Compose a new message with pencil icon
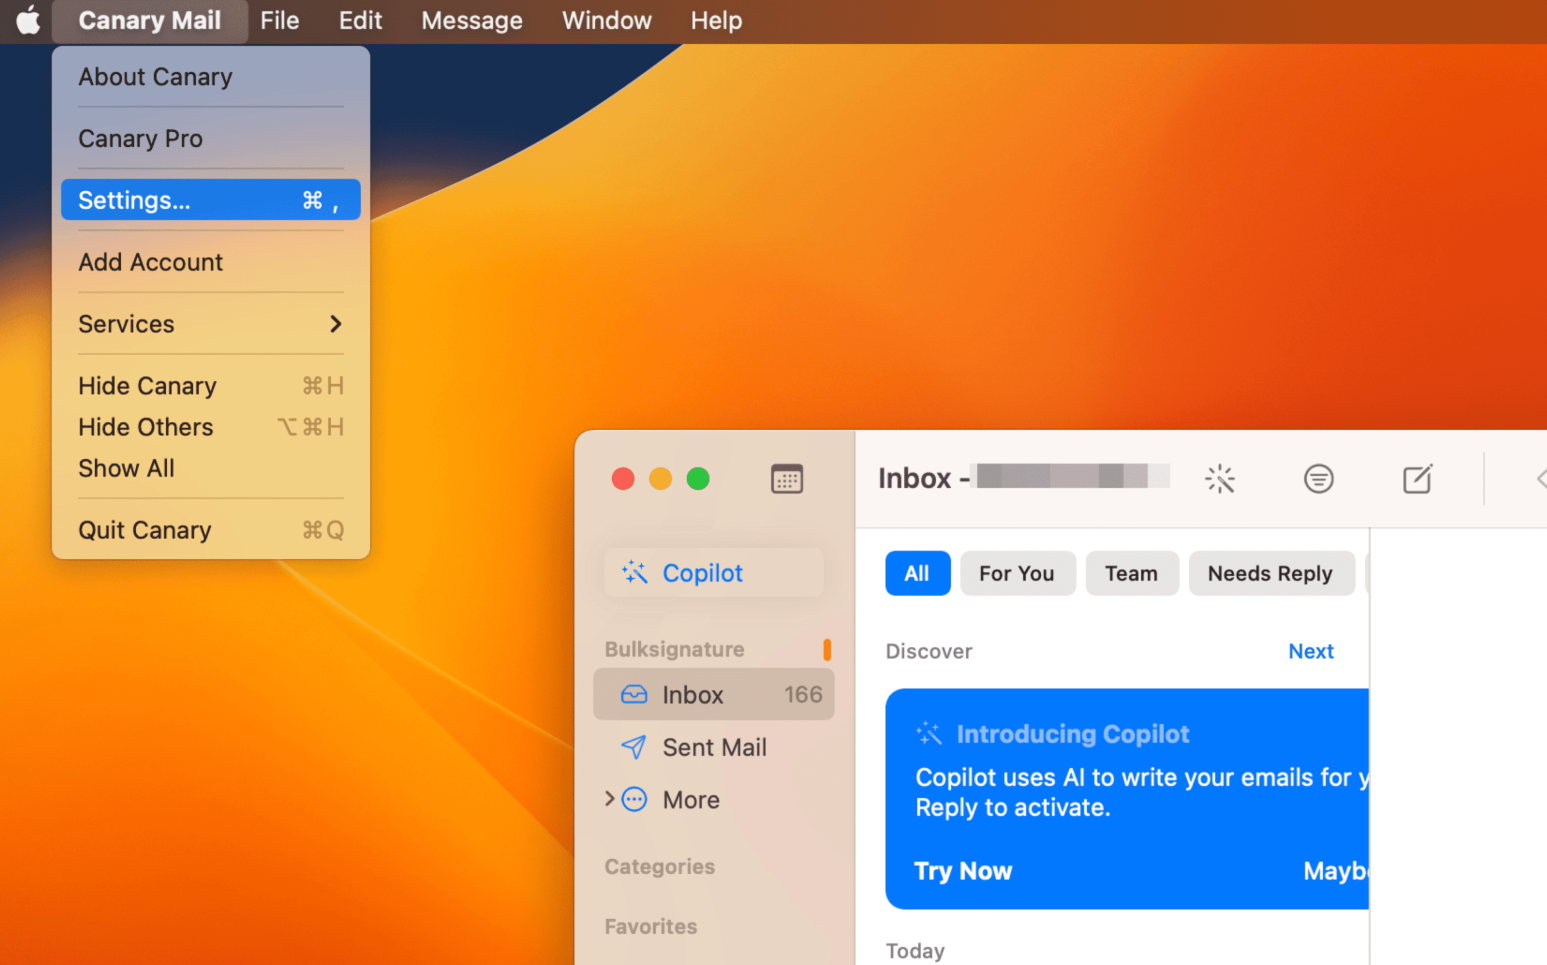Viewport: 1547px width, 965px height. 1417,479
